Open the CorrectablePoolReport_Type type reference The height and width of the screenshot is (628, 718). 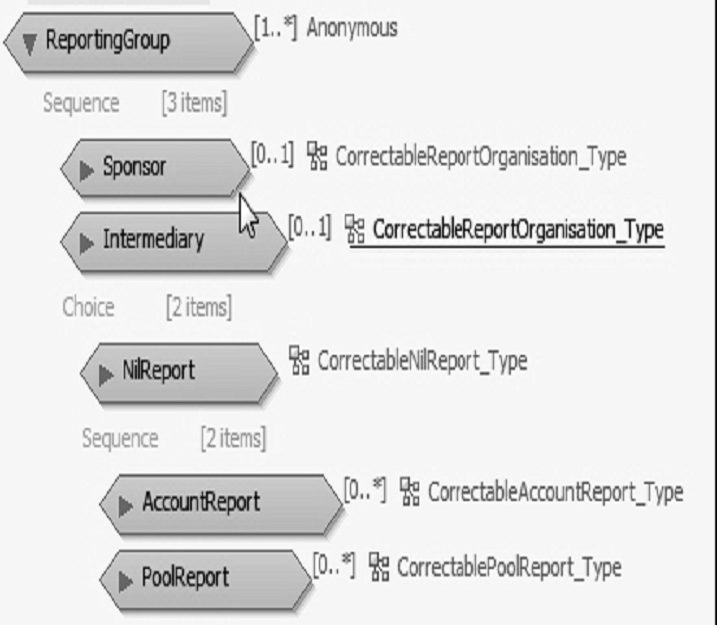pos(509,568)
